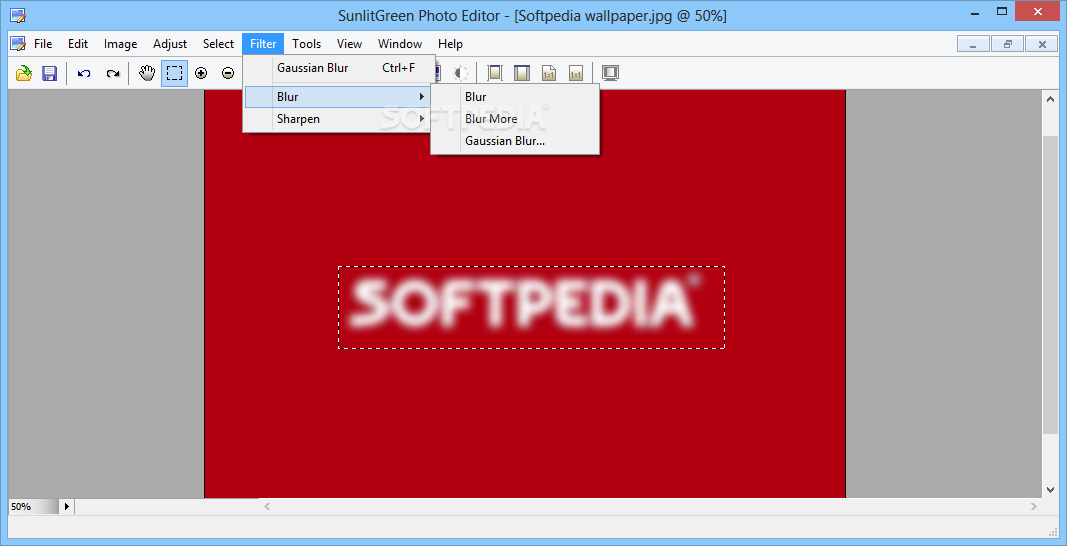Open the Window menu
The image size is (1067, 546).
[x=400, y=44]
